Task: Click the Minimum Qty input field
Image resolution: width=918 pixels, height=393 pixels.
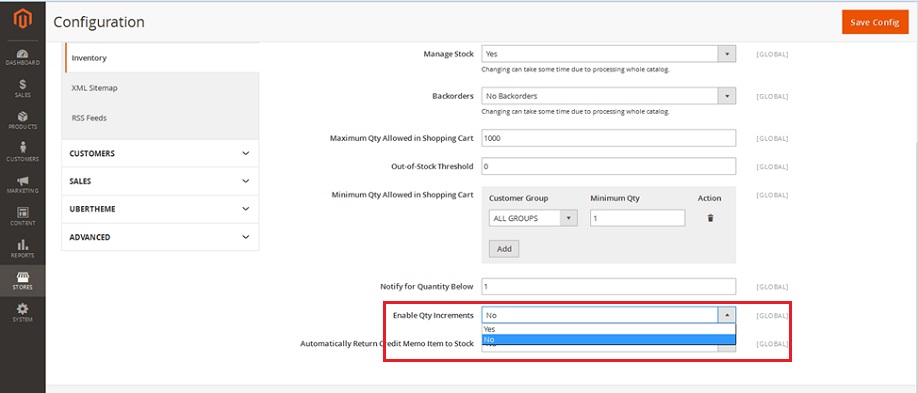Action: pyautogui.click(x=638, y=218)
